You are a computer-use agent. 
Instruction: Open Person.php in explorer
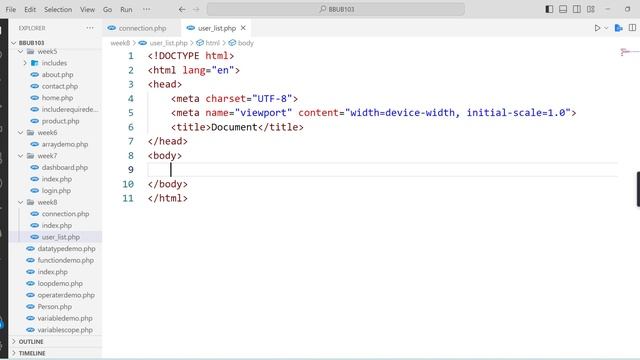(x=54, y=307)
